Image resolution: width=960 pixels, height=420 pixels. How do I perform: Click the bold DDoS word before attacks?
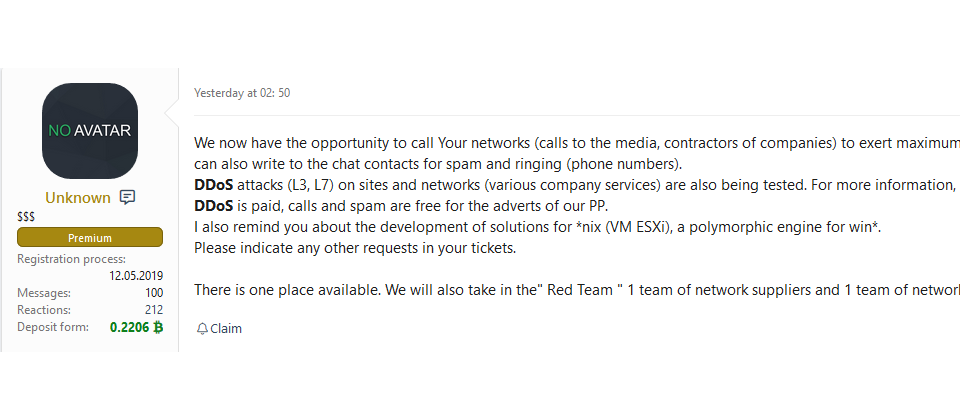pyautogui.click(x=214, y=185)
